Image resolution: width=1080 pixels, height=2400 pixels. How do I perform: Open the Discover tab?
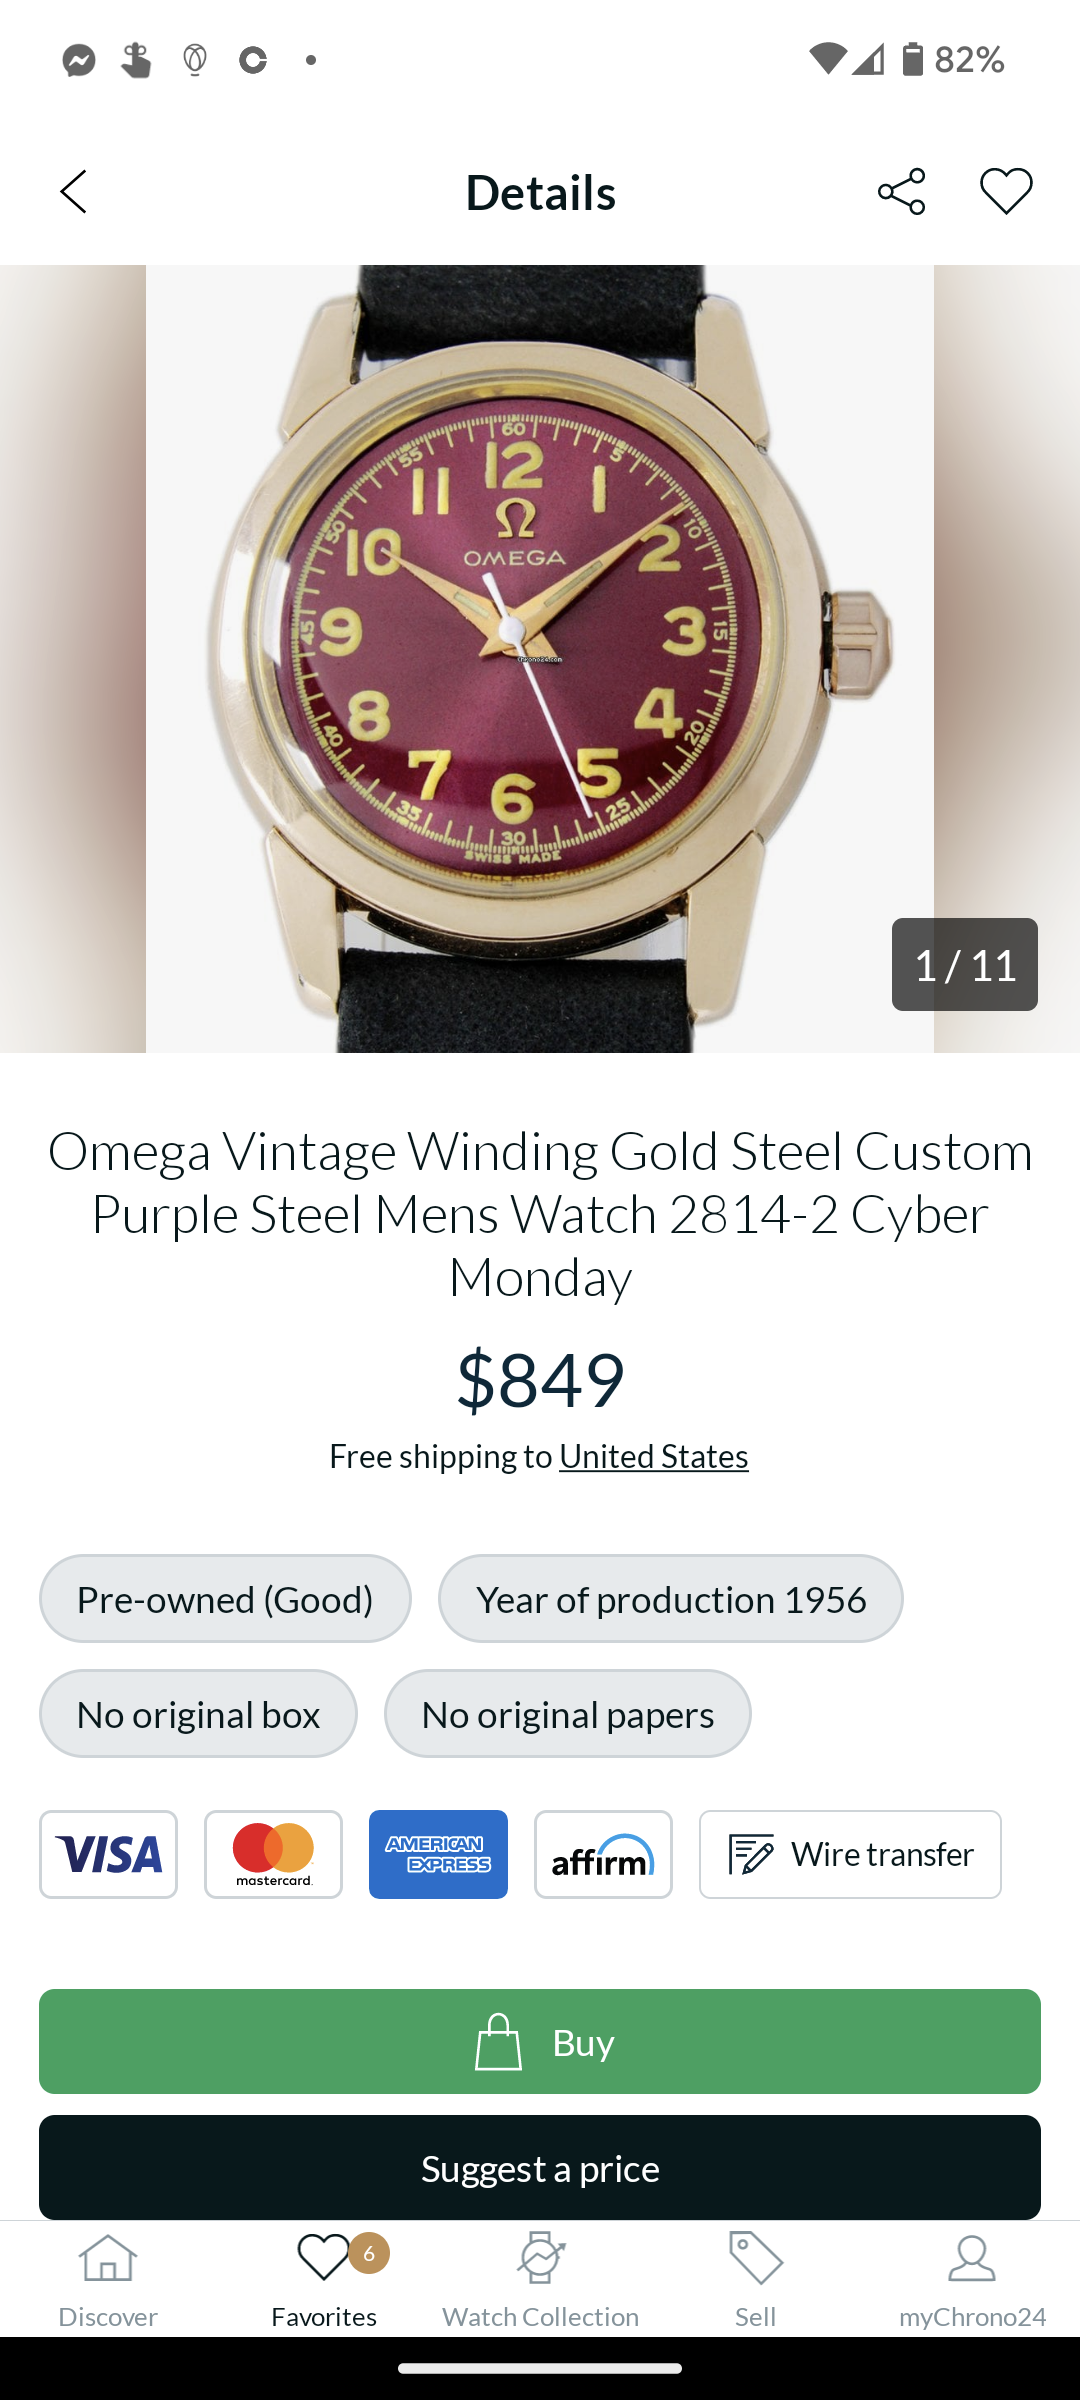[x=108, y=2280]
